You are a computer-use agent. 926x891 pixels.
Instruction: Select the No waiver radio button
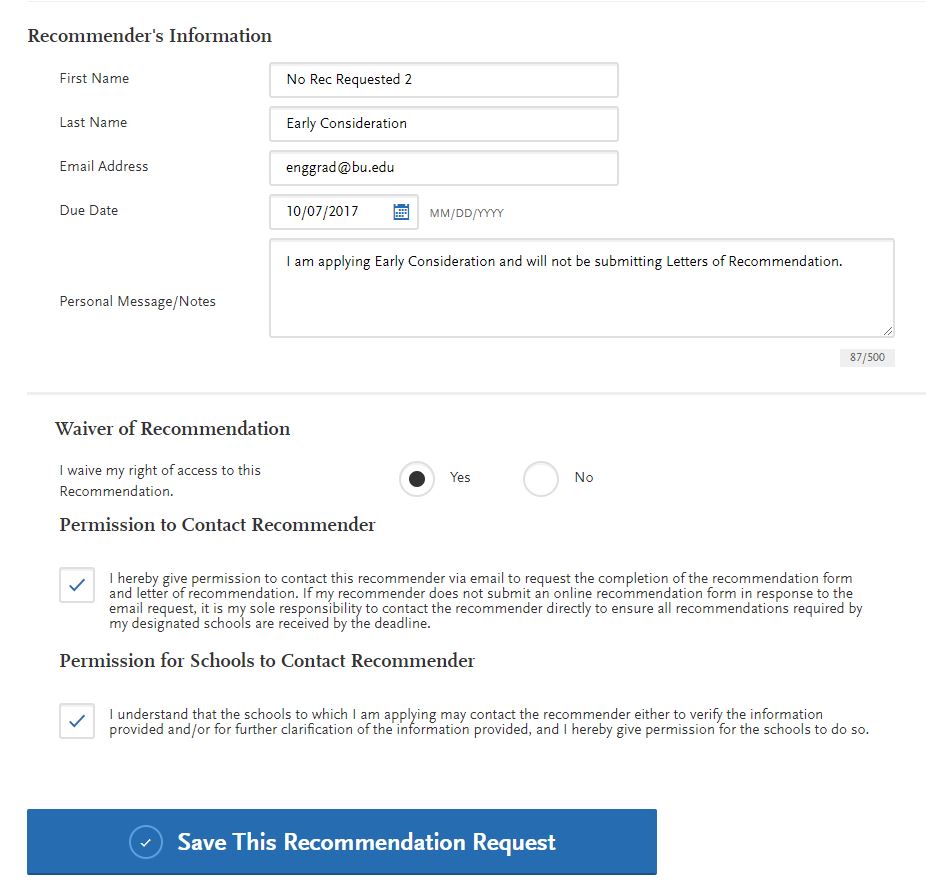(x=541, y=479)
